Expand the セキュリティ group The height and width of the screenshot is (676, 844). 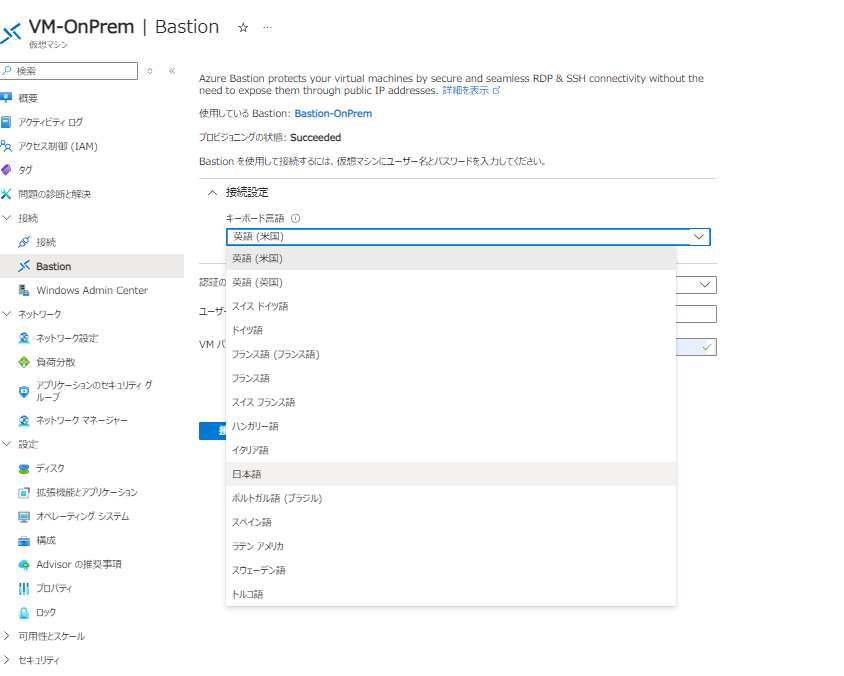[x=6, y=660]
